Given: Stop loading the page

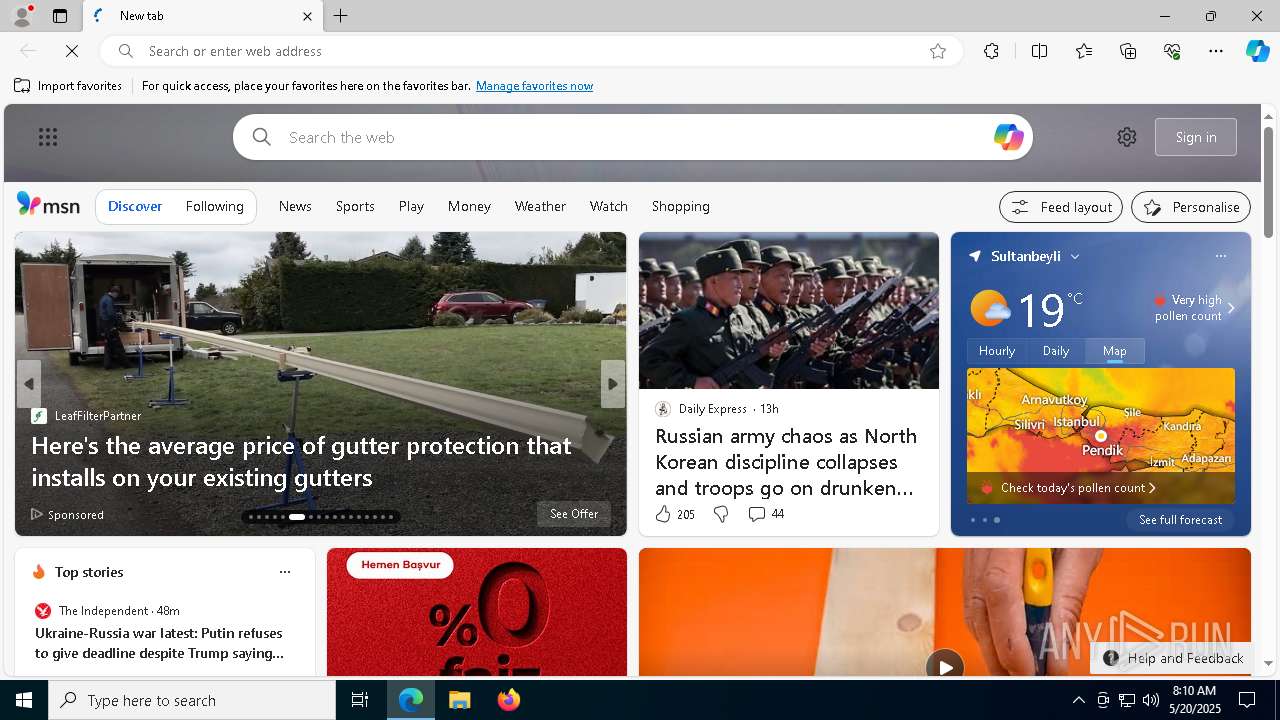Looking at the screenshot, I should click(72, 51).
